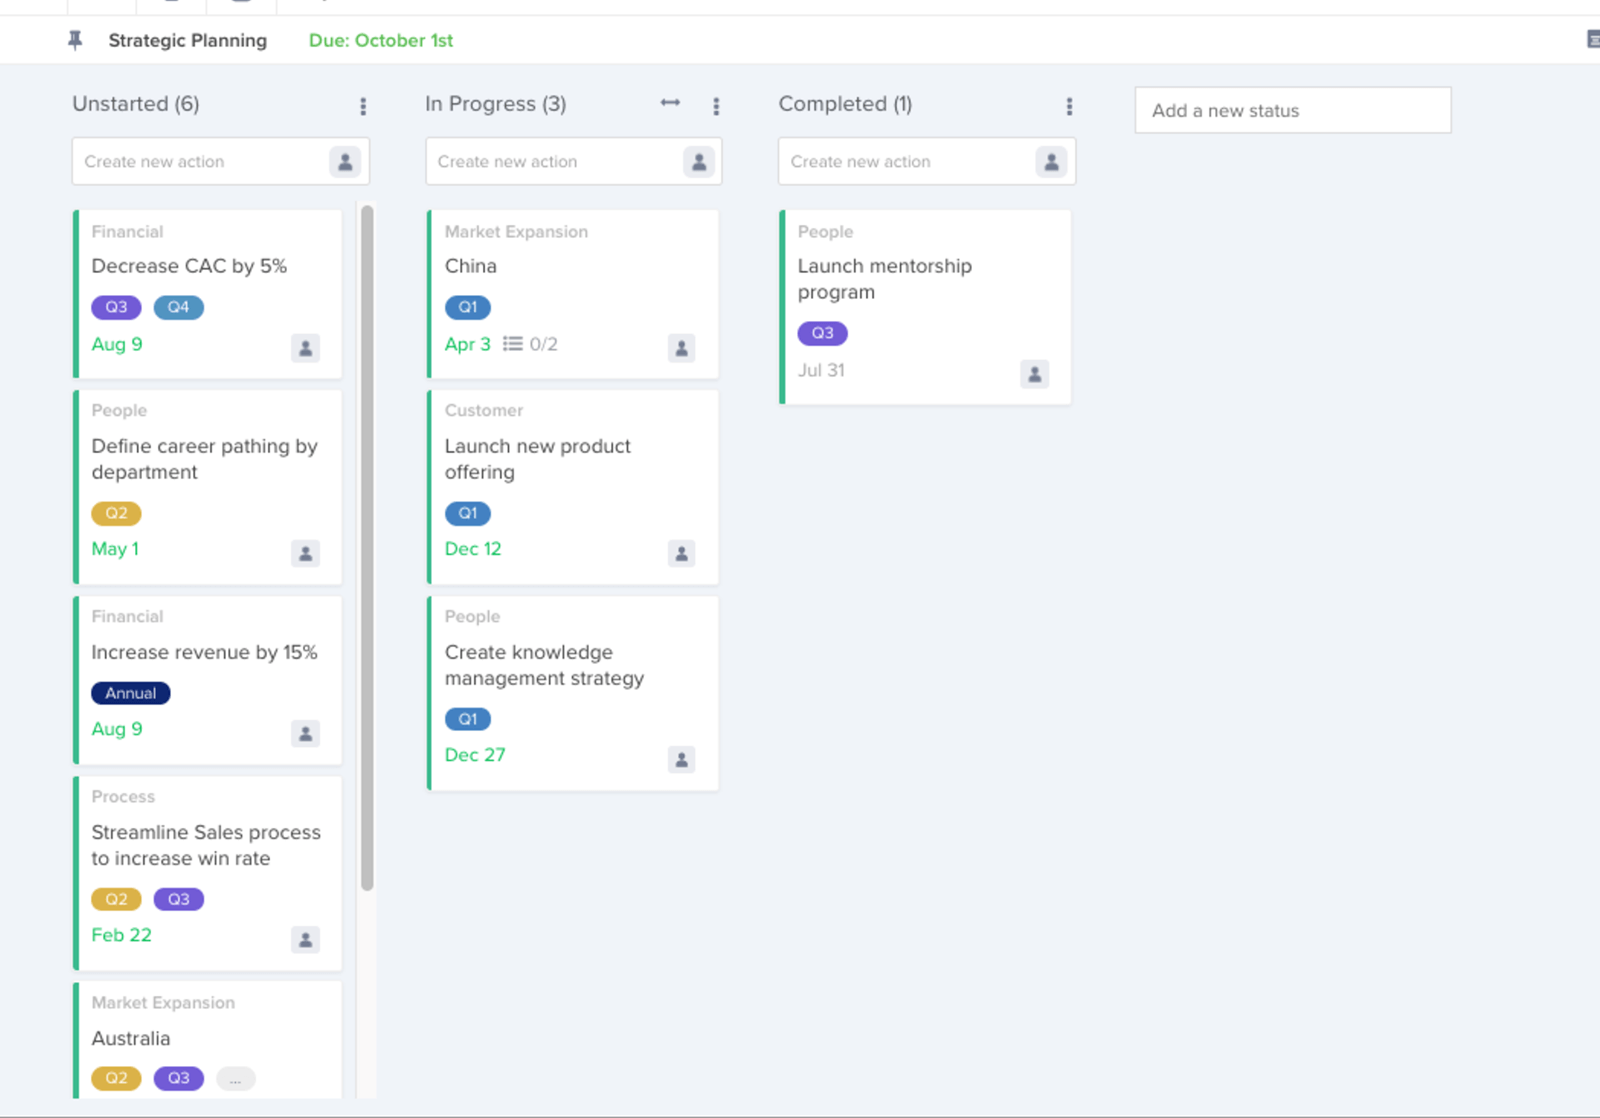Collapse the In Progress column
This screenshot has width=1600, height=1118.
pos(670,103)
